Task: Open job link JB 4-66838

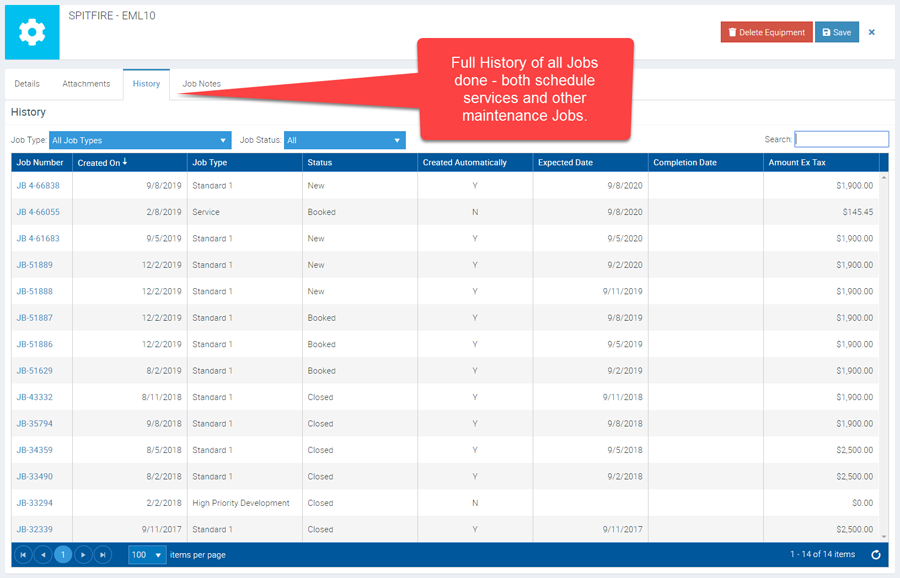Action: (x=38, y=186)
